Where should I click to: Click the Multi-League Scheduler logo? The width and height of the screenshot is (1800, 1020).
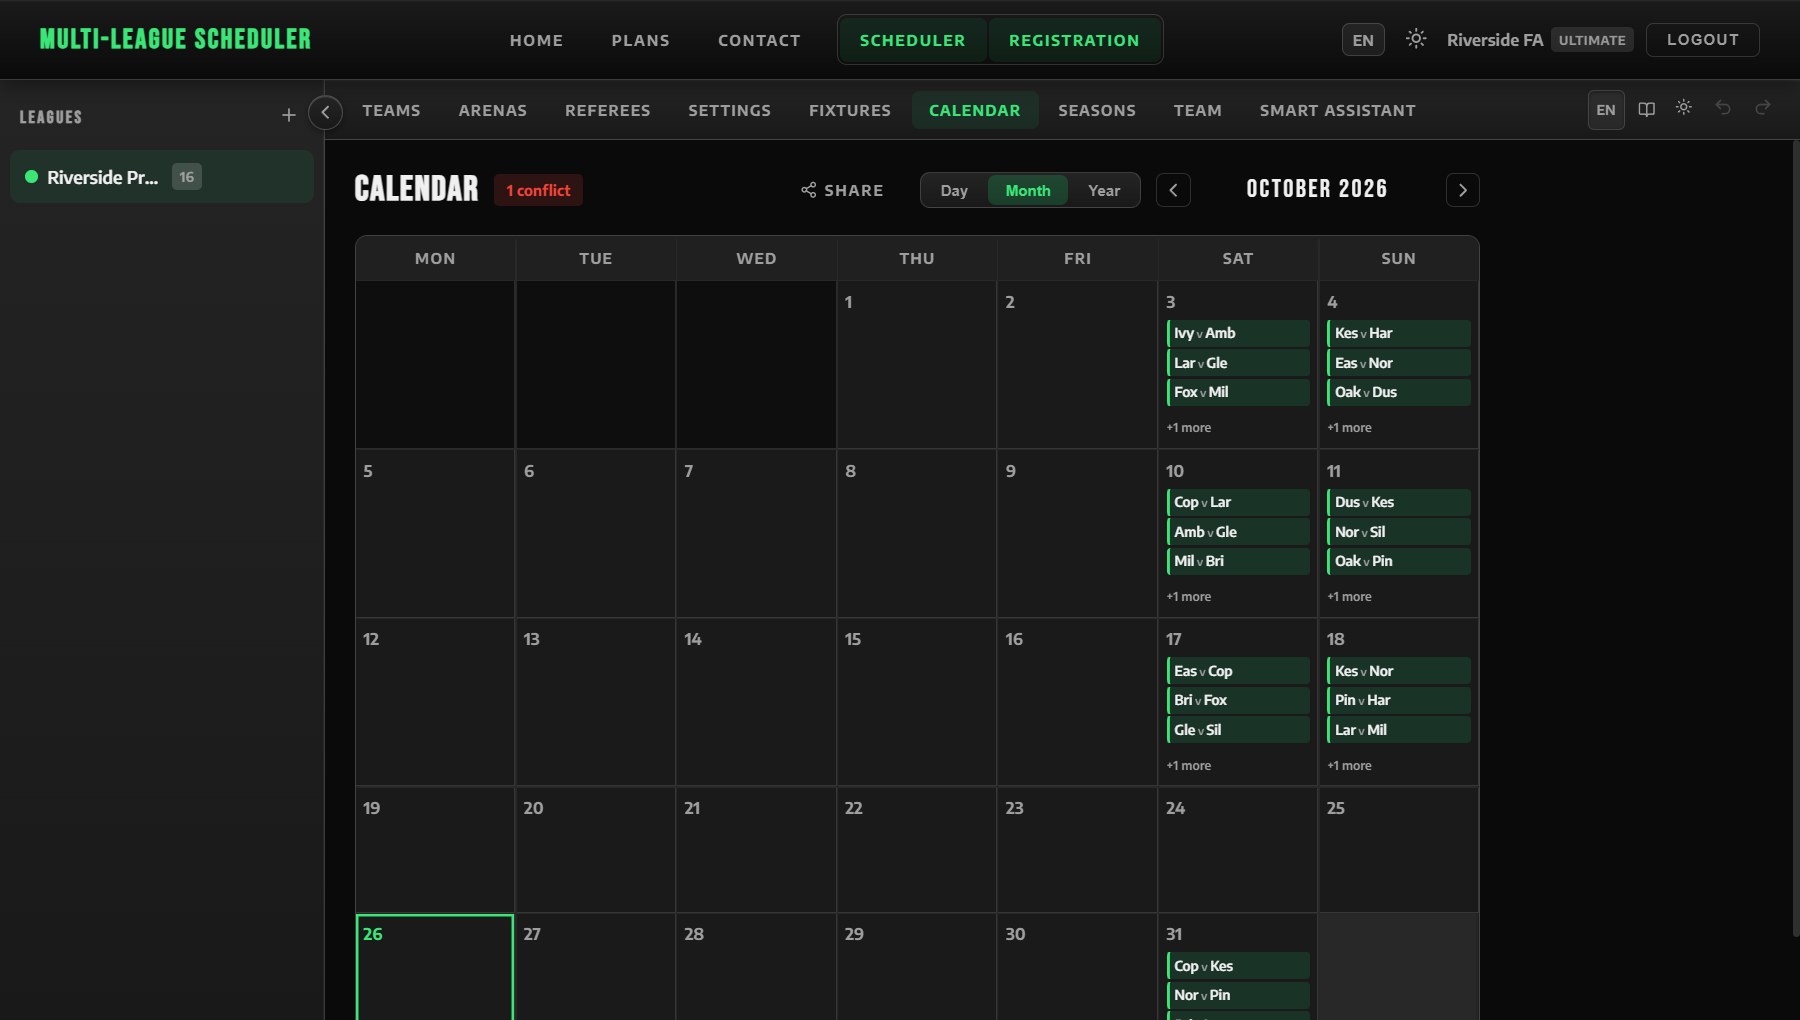(175, 39)
